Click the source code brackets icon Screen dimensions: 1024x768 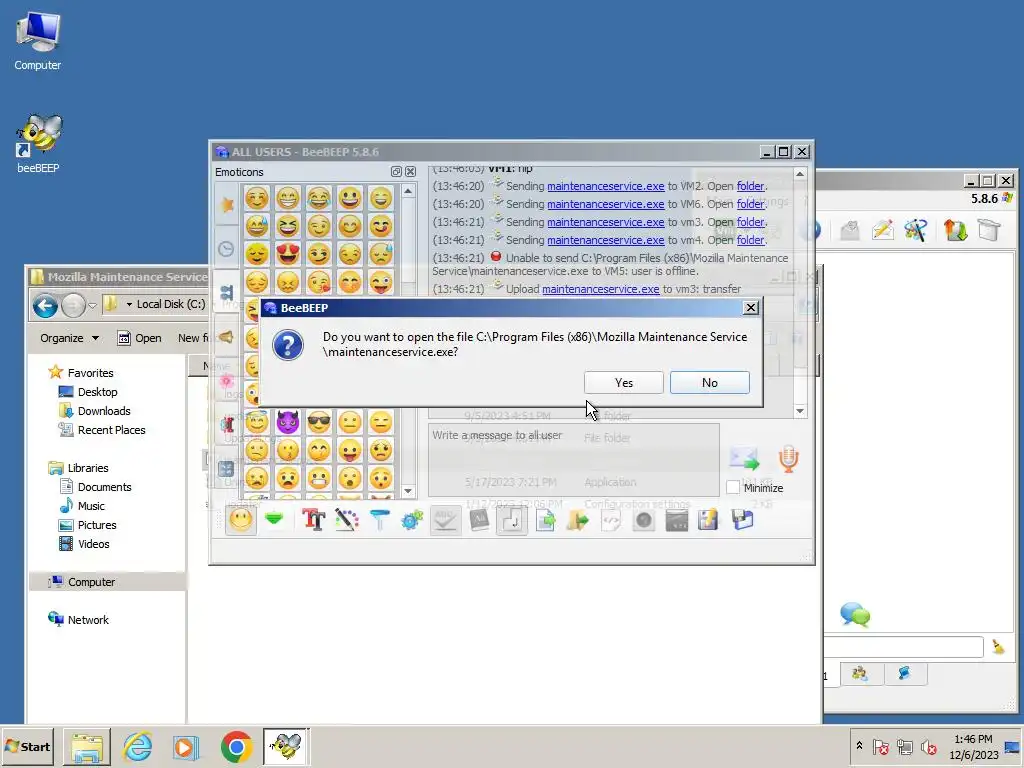pyautogui.click(x=611, y=520)
